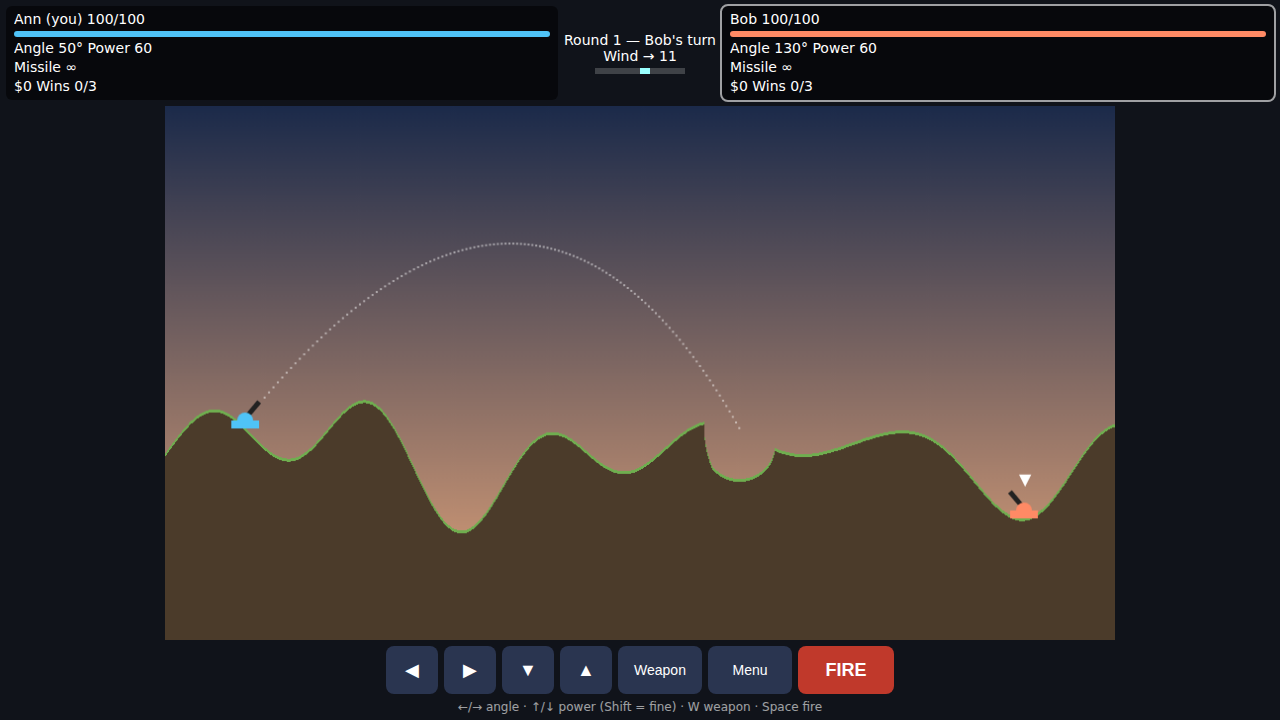Click the keyboard shortcuts hint text
The width and height of the screenshot is (1280, 720).
640,707
